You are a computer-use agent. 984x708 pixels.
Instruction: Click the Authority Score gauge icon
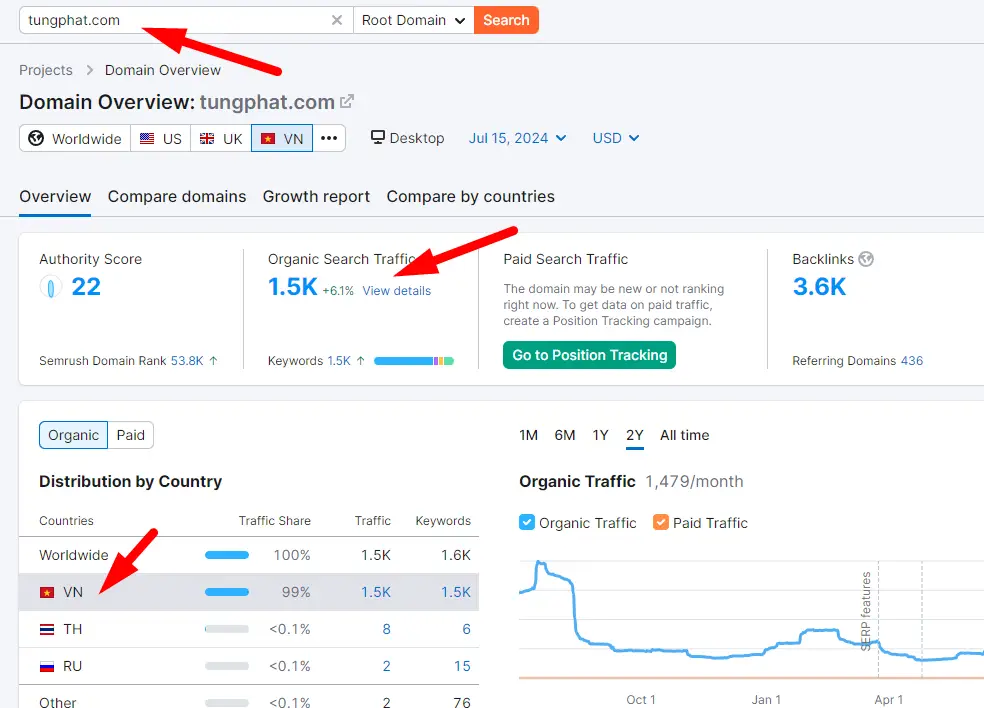click(51, 287)
